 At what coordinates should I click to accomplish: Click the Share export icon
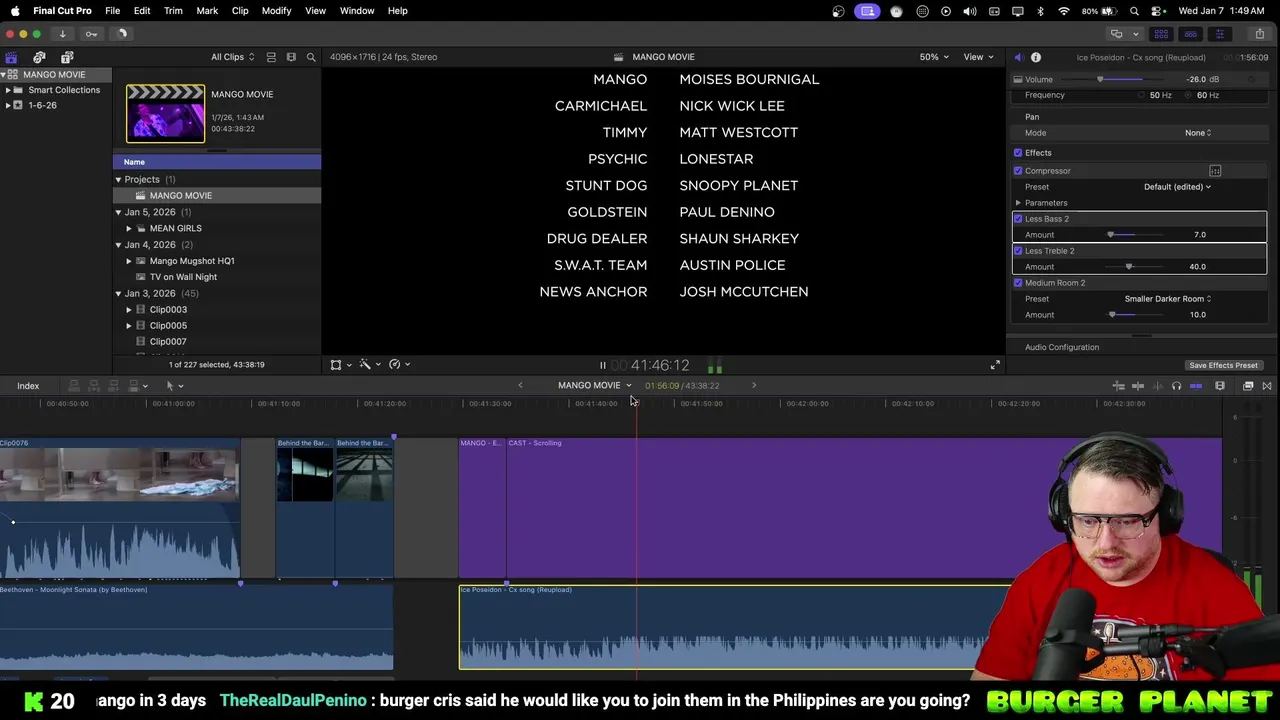point(1259,34)
